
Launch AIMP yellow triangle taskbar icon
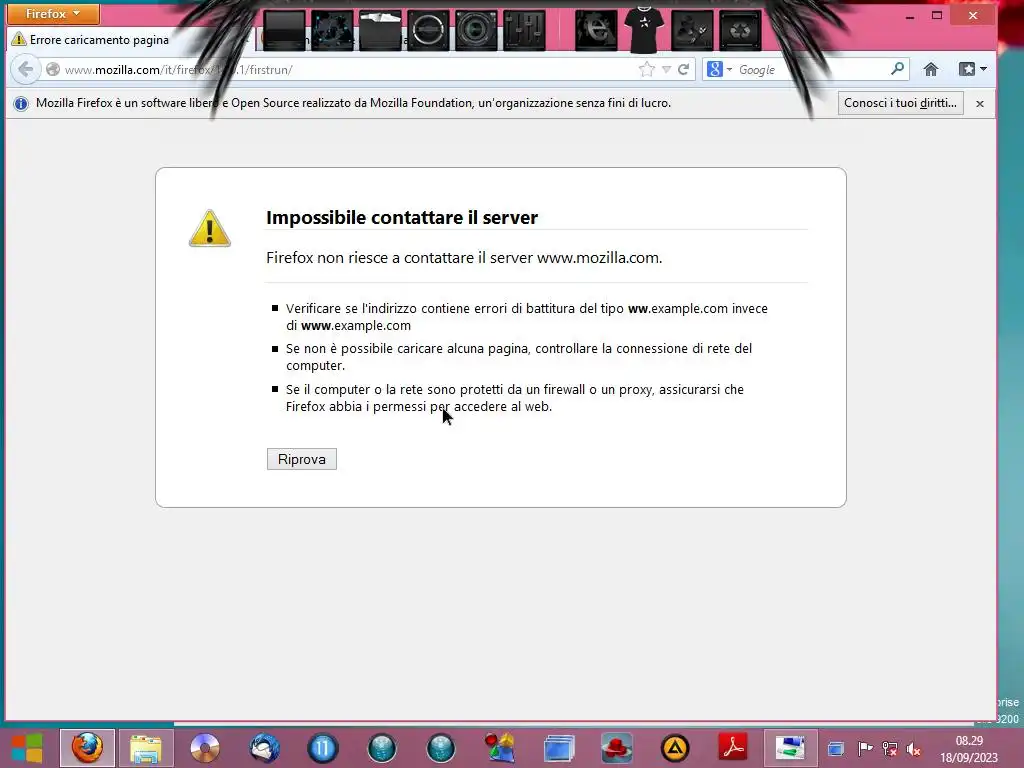coord(675,748)
